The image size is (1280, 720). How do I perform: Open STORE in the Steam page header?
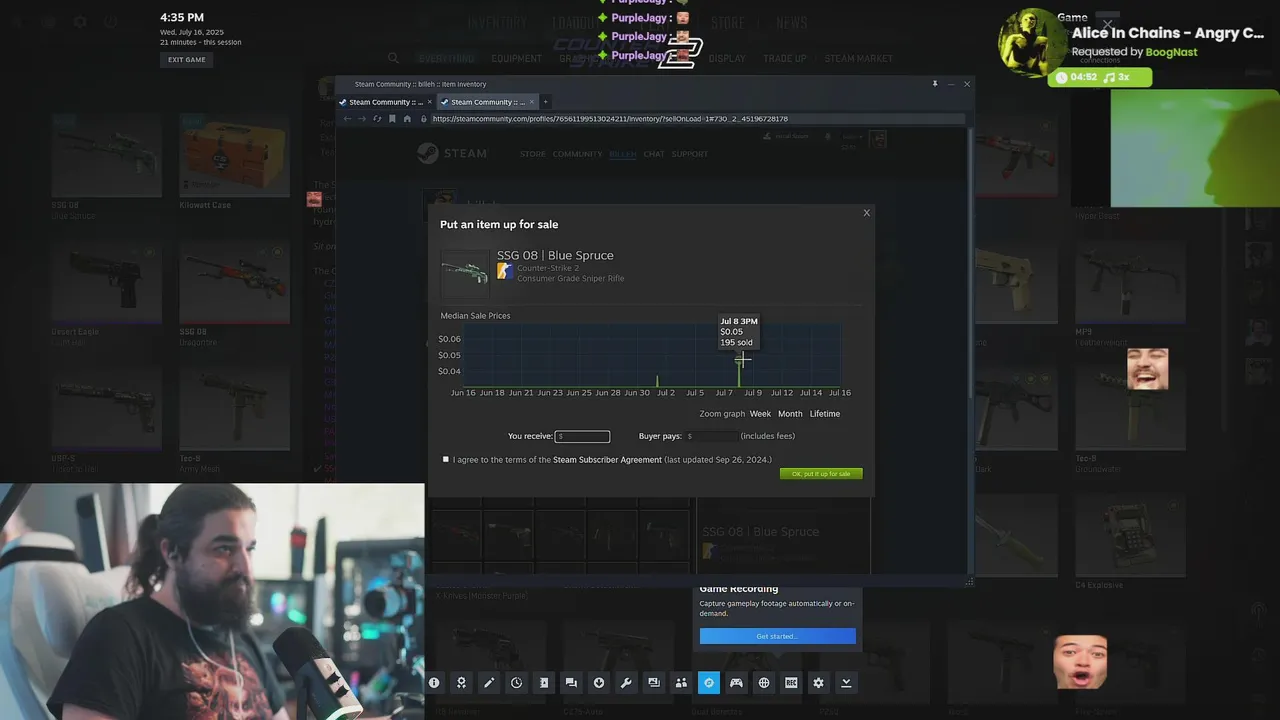pos(533,154)
